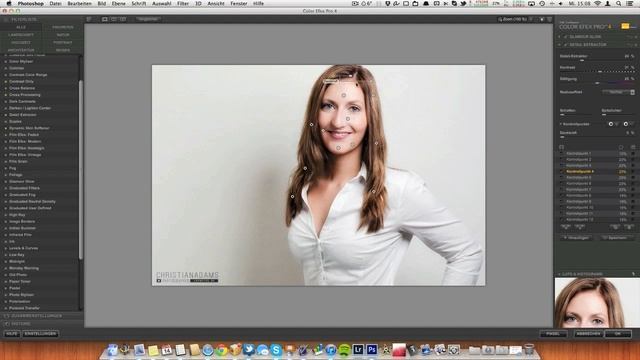Click the OK button

coord(618,334)
